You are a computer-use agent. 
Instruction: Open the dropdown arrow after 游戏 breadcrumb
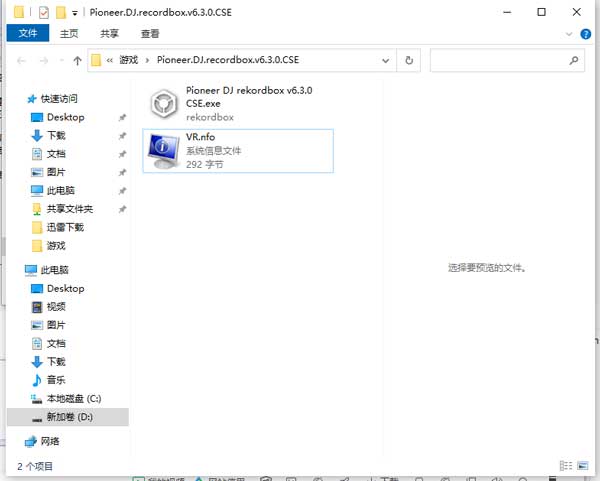[x=147, y=60]
